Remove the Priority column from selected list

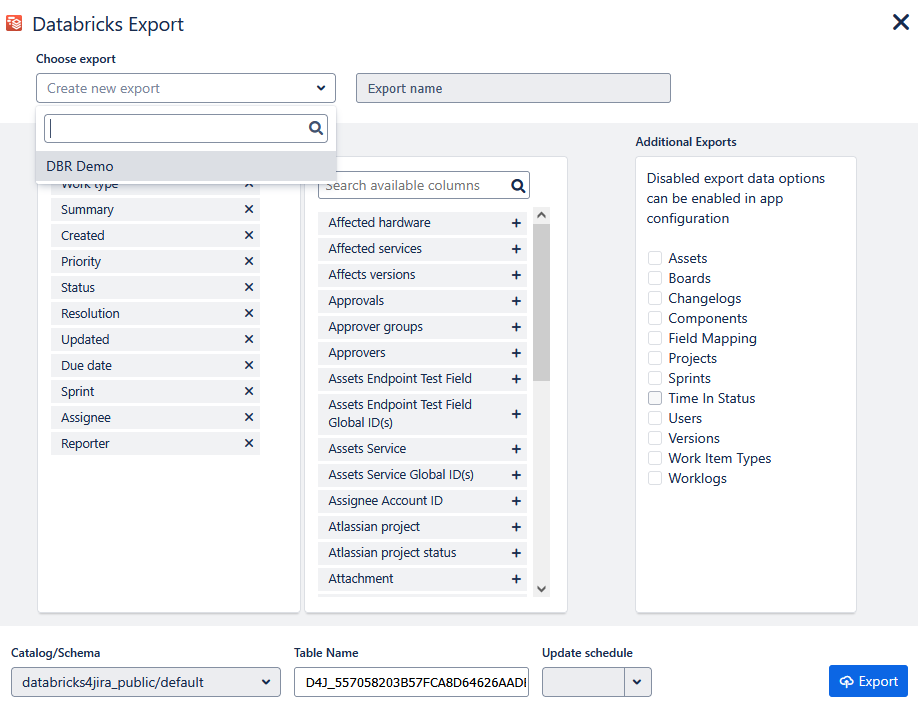(249, 262)
